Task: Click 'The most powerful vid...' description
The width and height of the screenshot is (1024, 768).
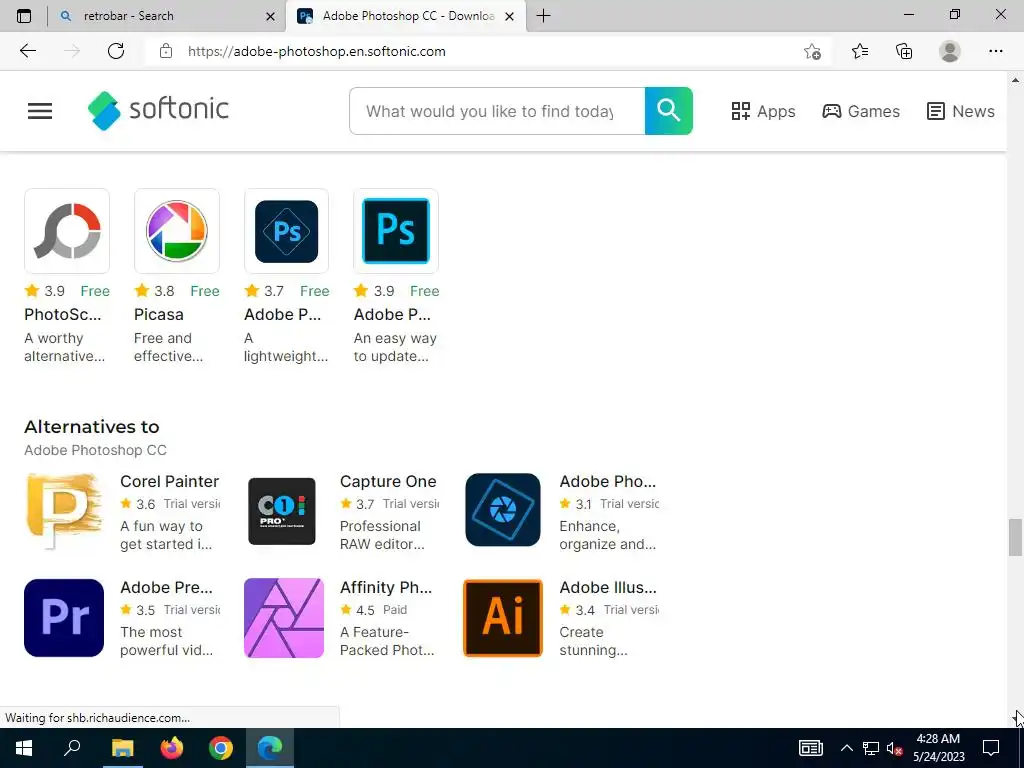Action: (x=167, y=641)
